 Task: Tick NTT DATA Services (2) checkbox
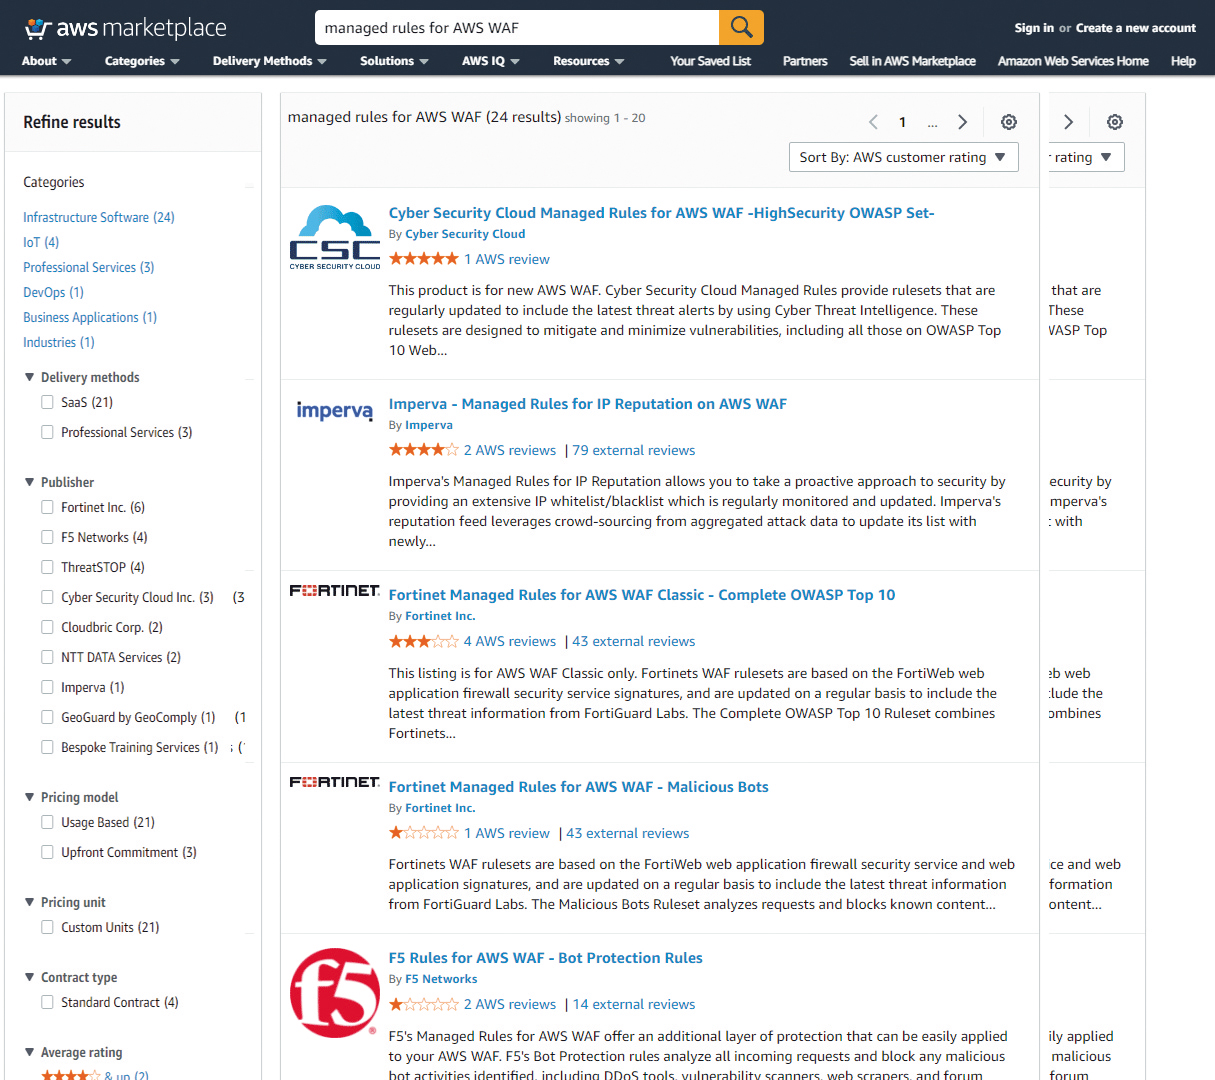tap(47, 657)
